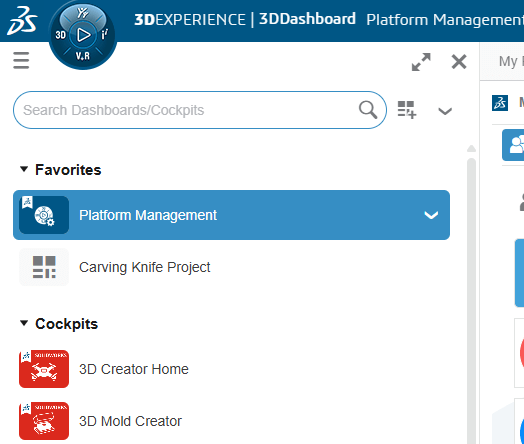Select the compass north social quadrant
Image resolution: width=524 pixels, height=444 pixels.
83,13
